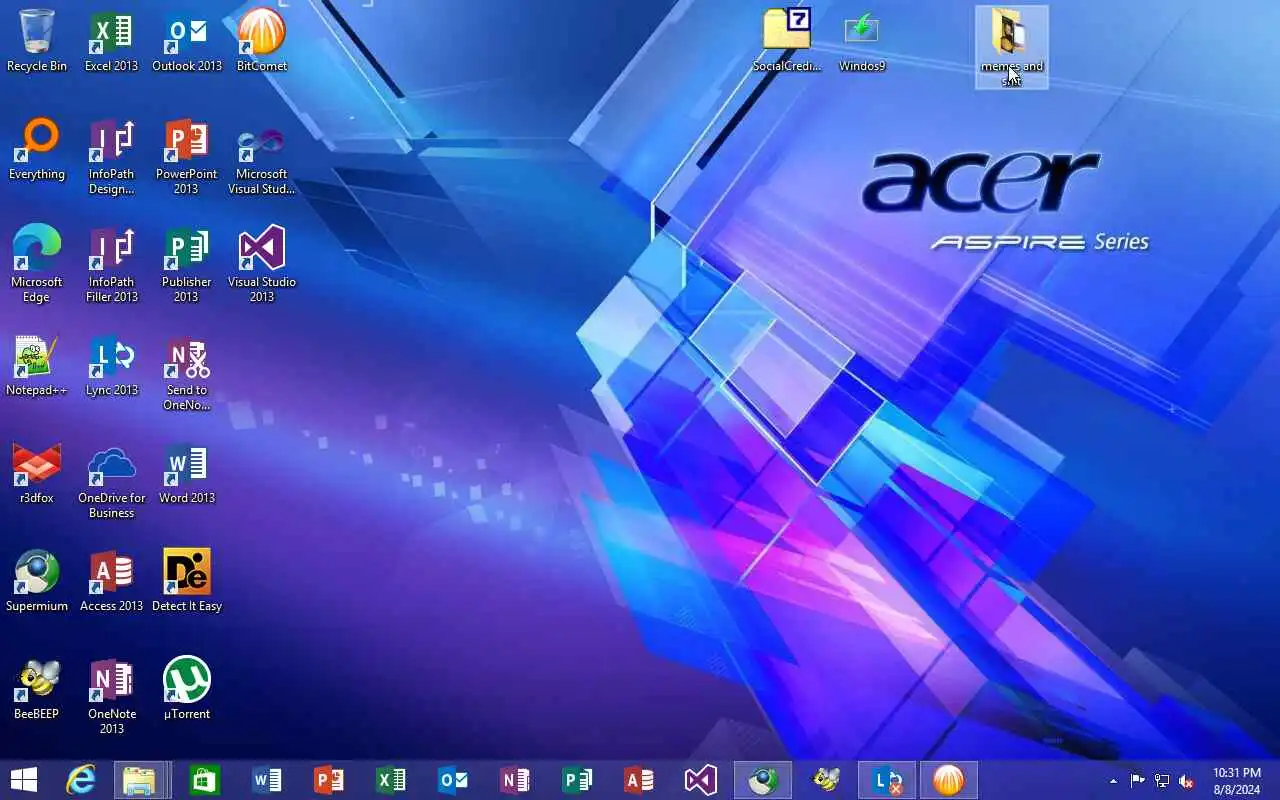Launch Excel from the taskbar

tap(391, 780)
